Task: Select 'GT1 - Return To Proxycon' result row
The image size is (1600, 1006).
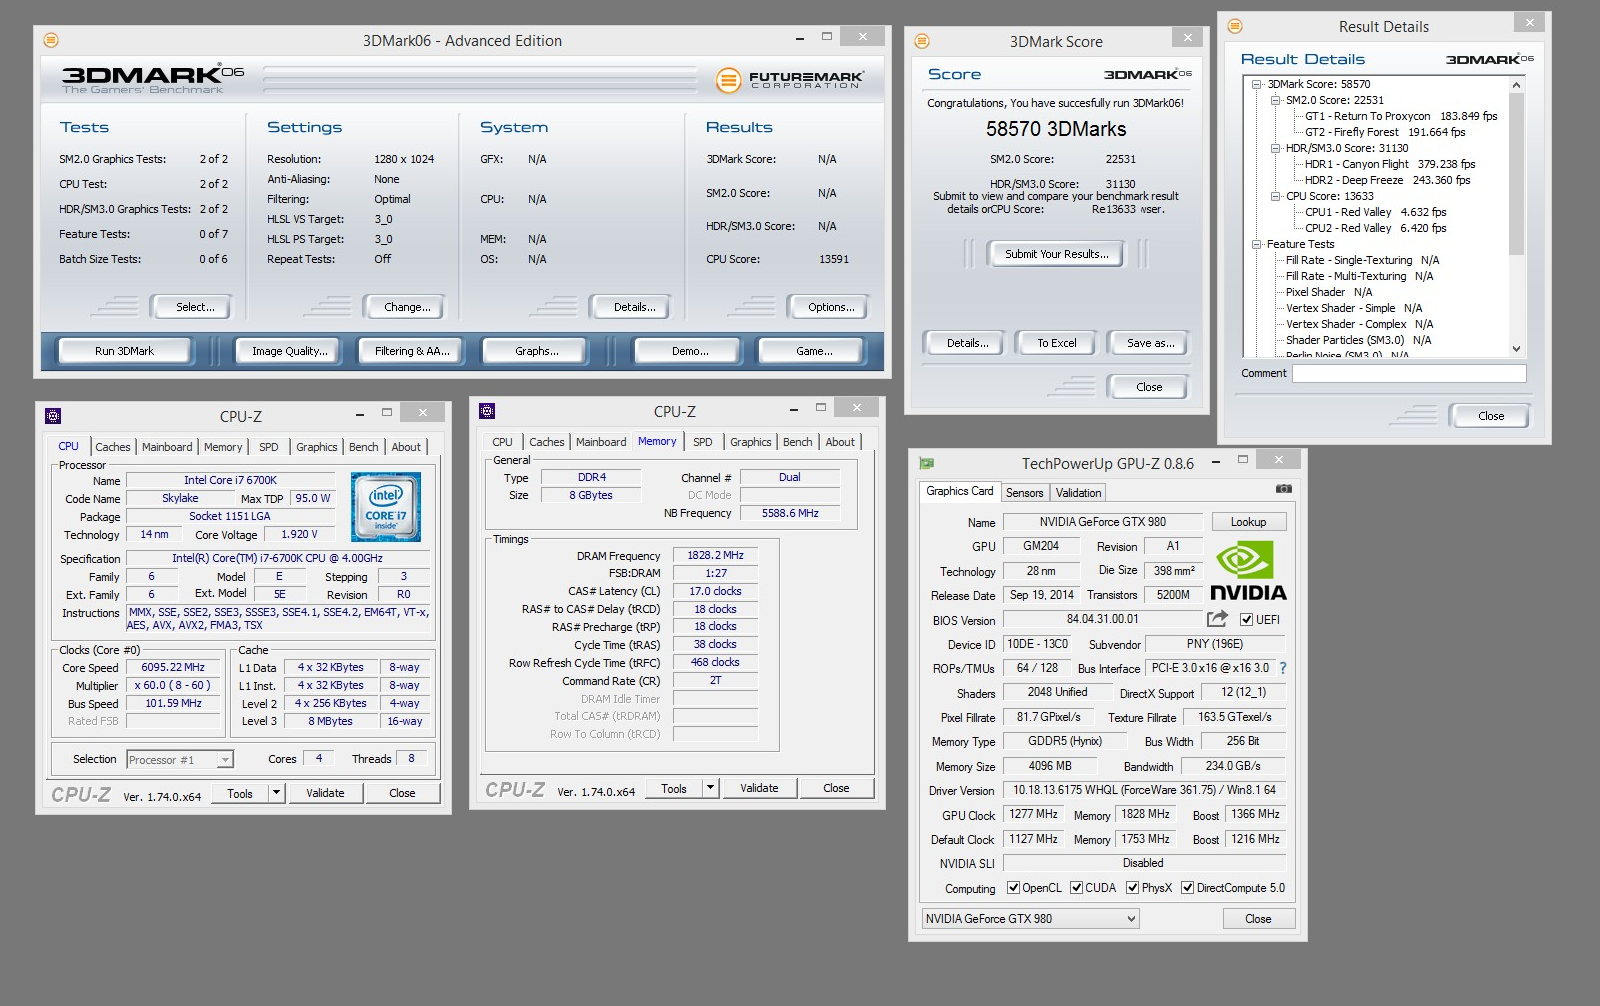Action: pyautogui.click(x=1401, y=116)
